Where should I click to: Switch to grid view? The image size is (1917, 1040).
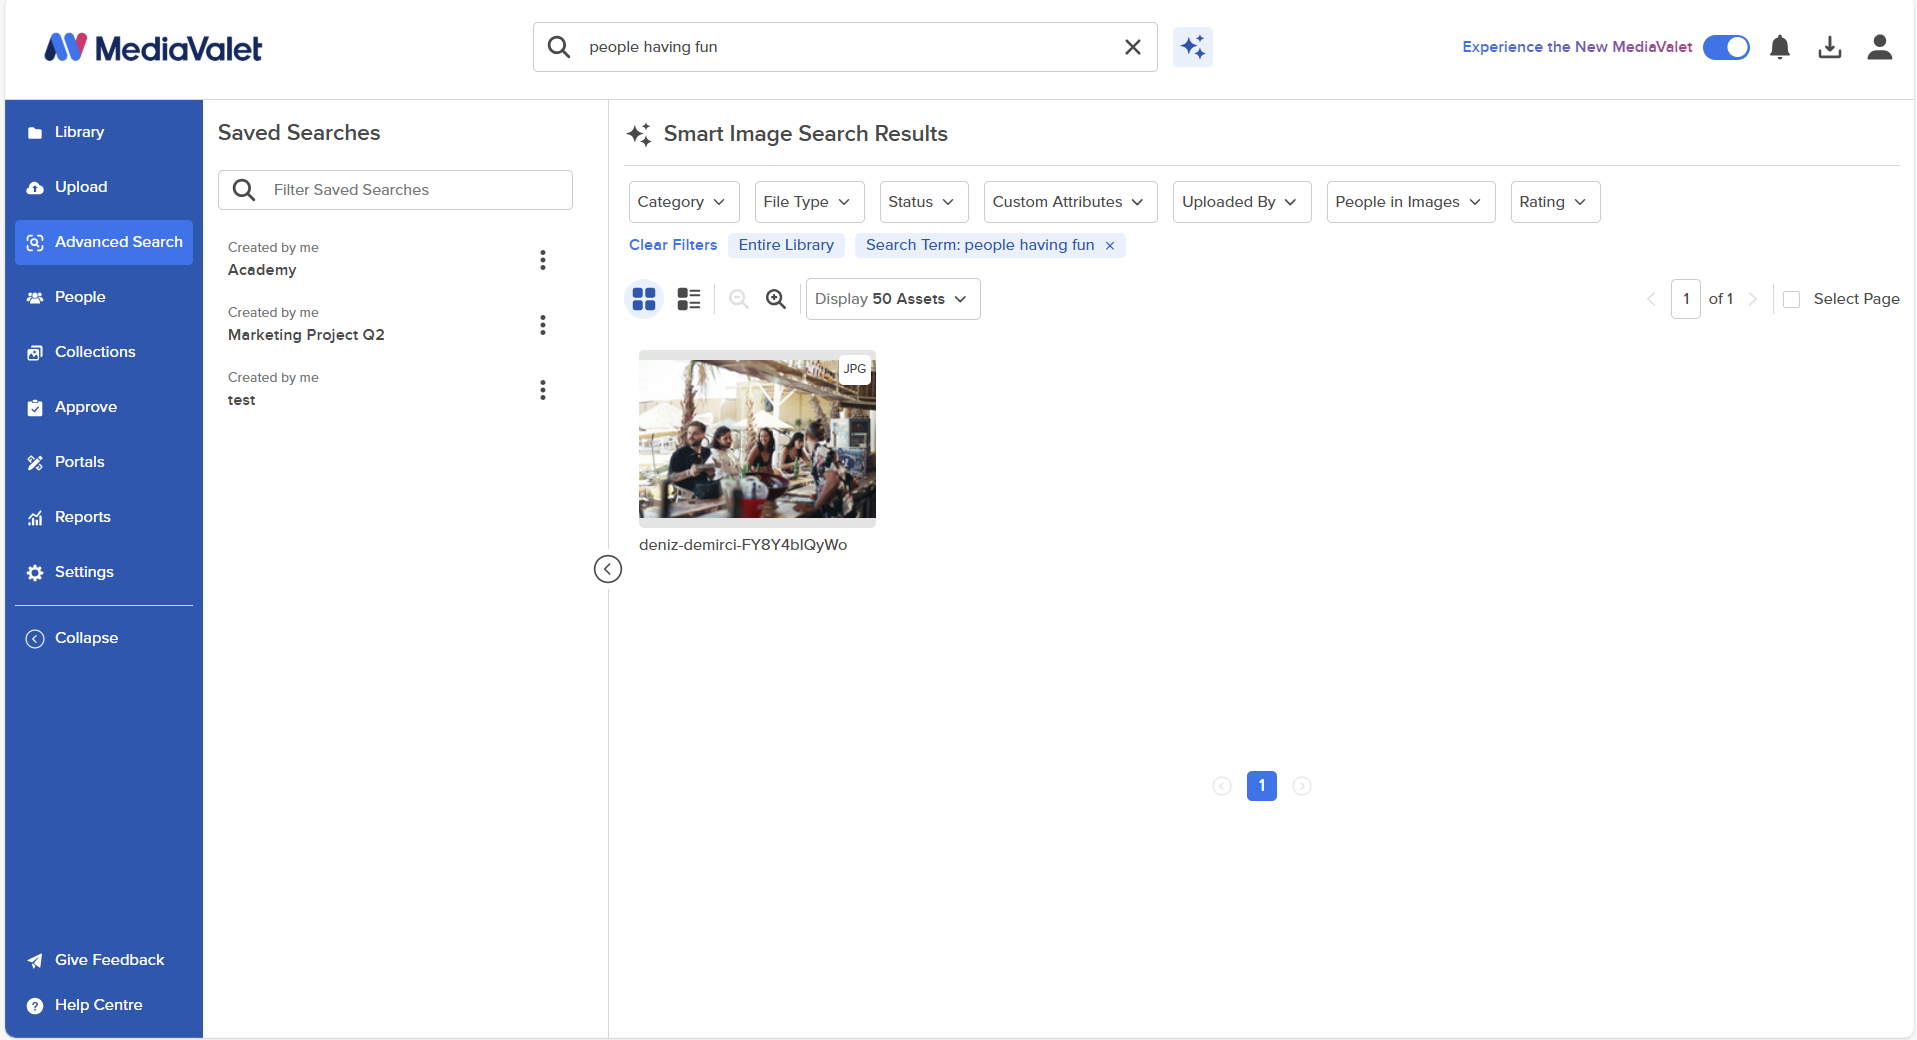644,299
